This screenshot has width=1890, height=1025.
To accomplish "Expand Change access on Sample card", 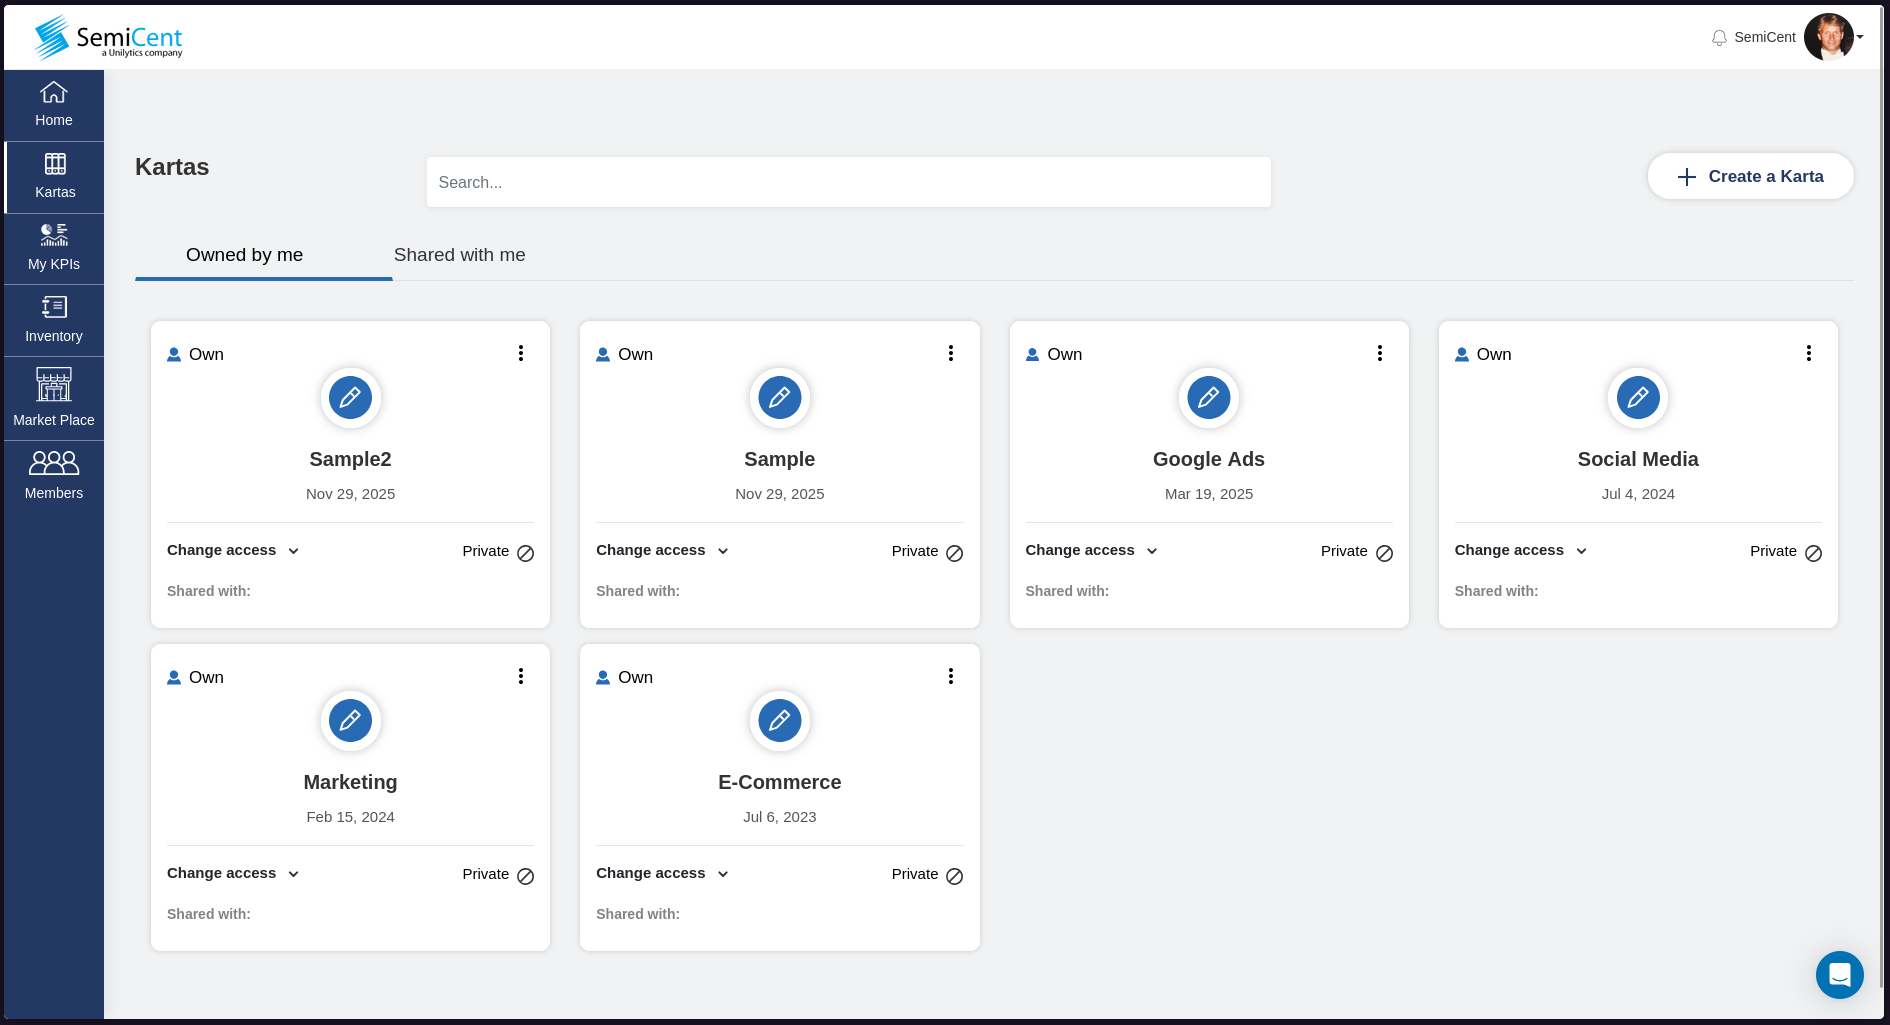I will 662,551.
